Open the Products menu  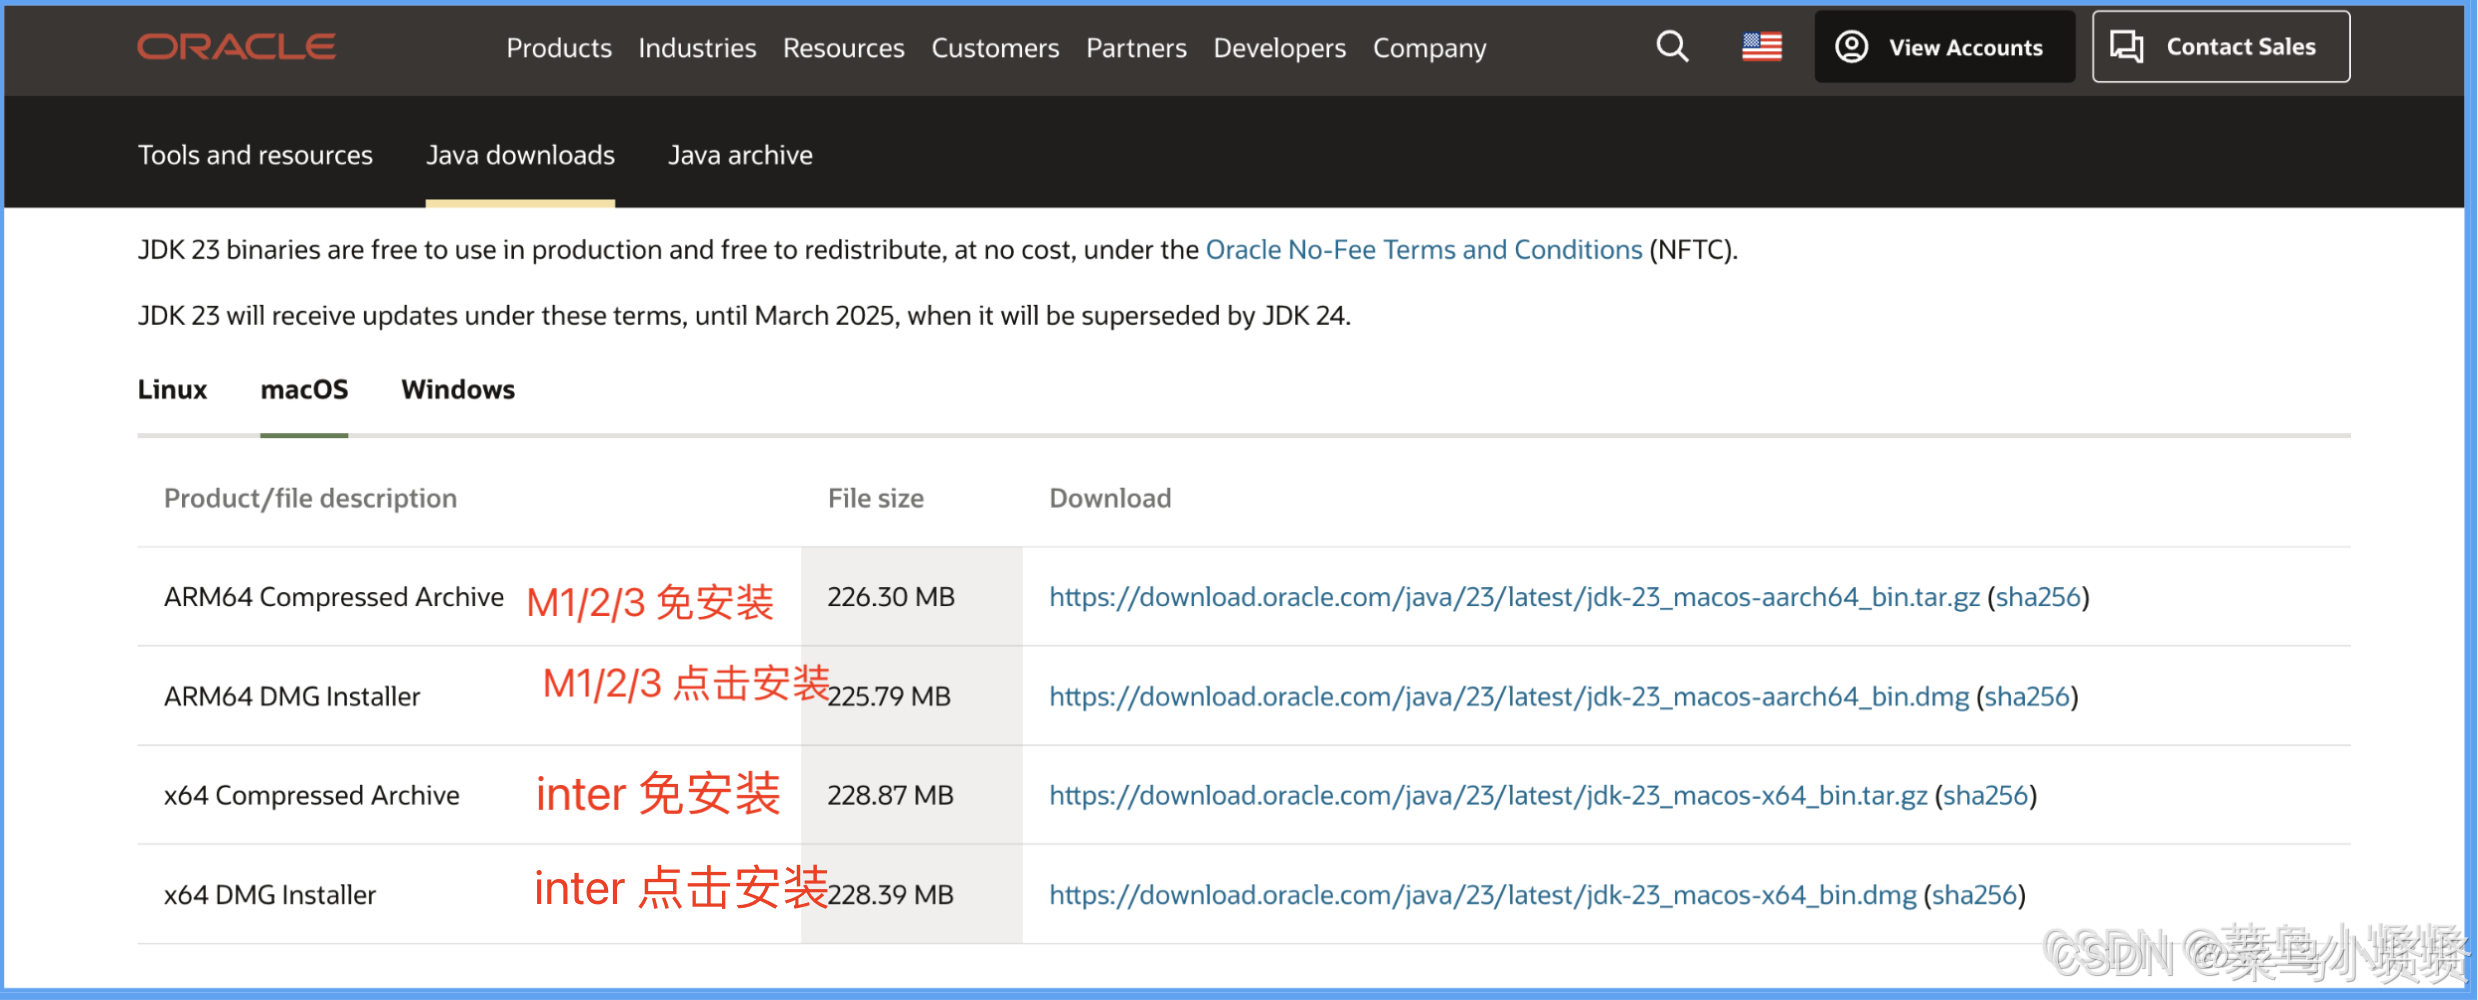click(559, 48)
